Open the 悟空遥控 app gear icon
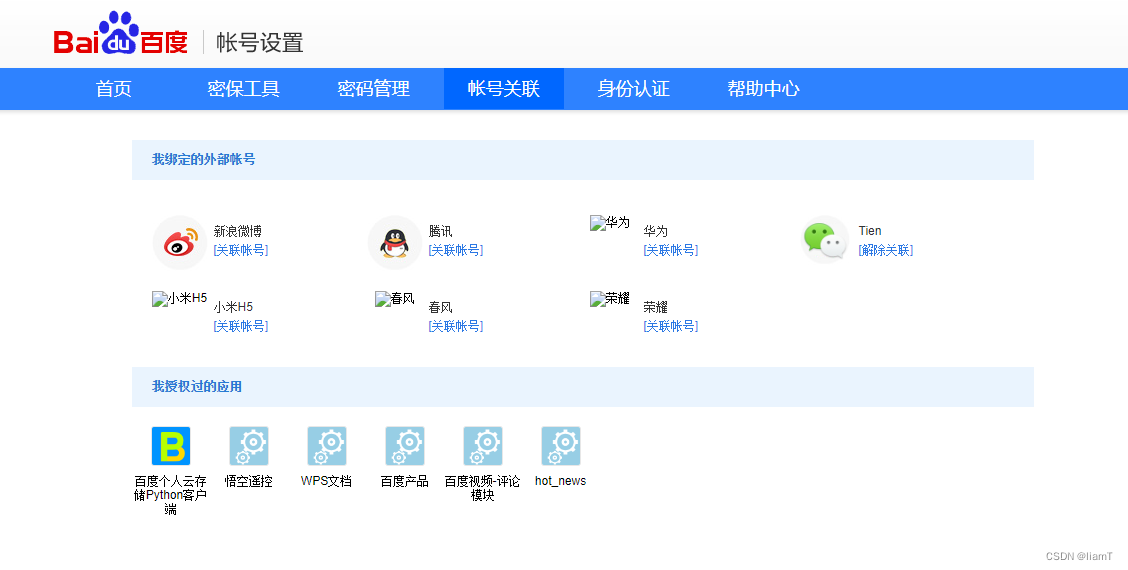 coord(249,446)
